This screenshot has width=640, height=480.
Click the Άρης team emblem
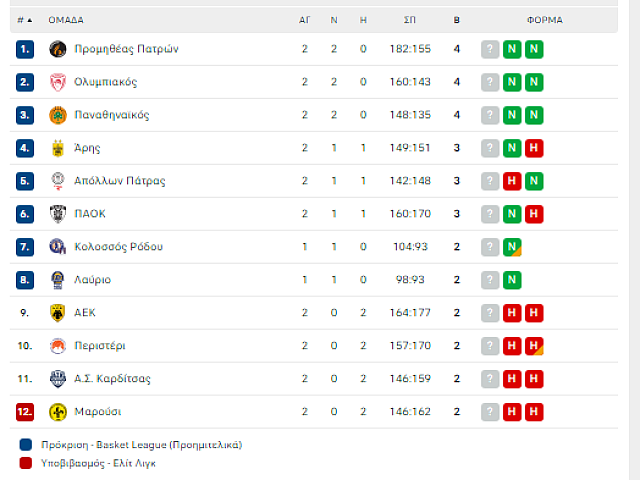58,148
